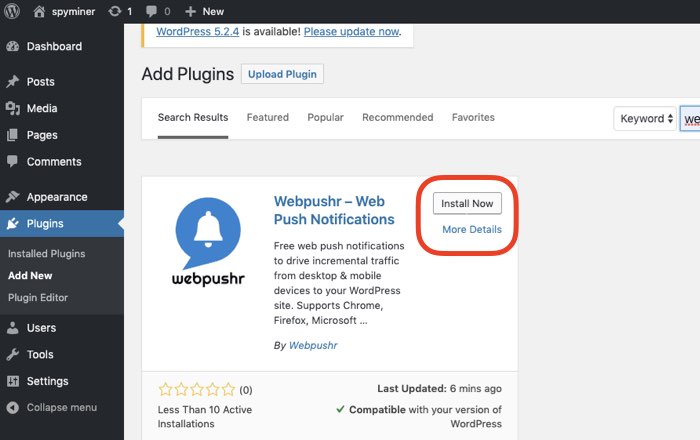Click Install Now for Webpushr

pyautogui.click(x=467, y=203)
